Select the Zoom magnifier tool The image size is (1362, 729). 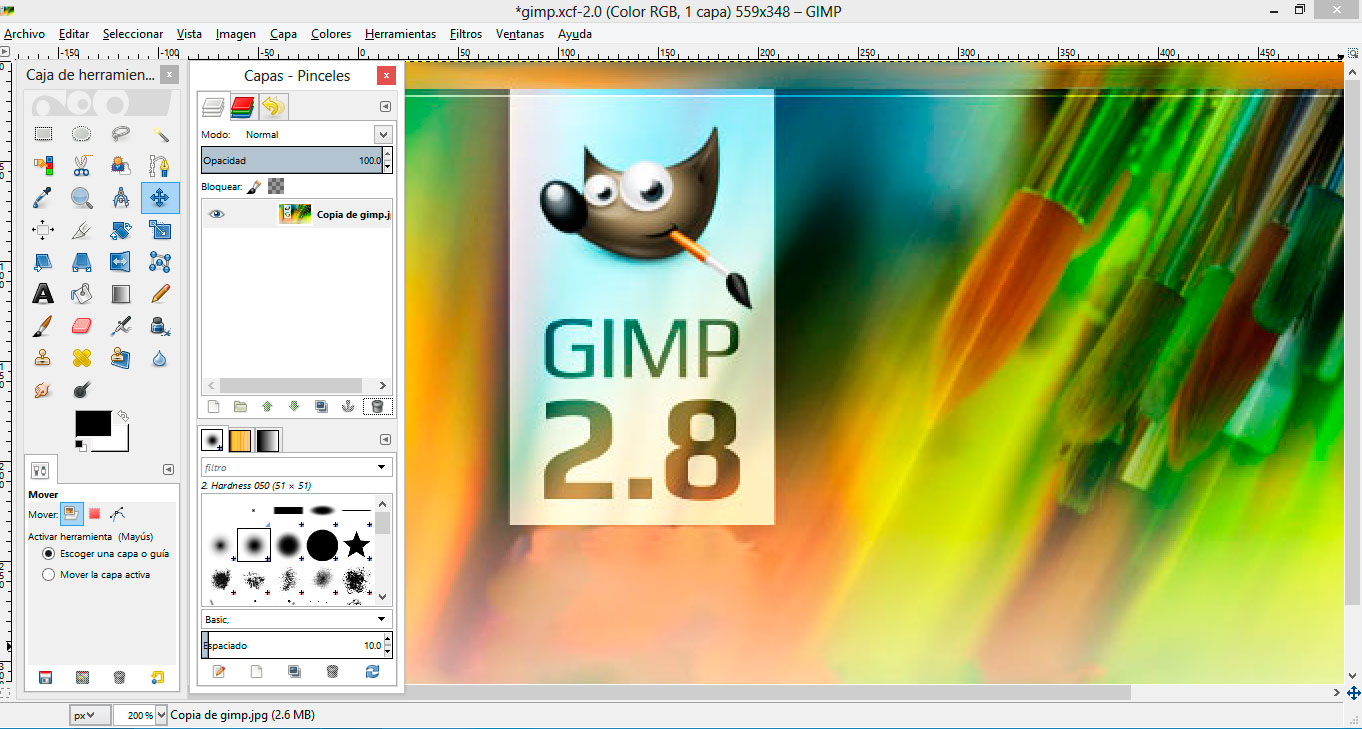pos(82,198)
